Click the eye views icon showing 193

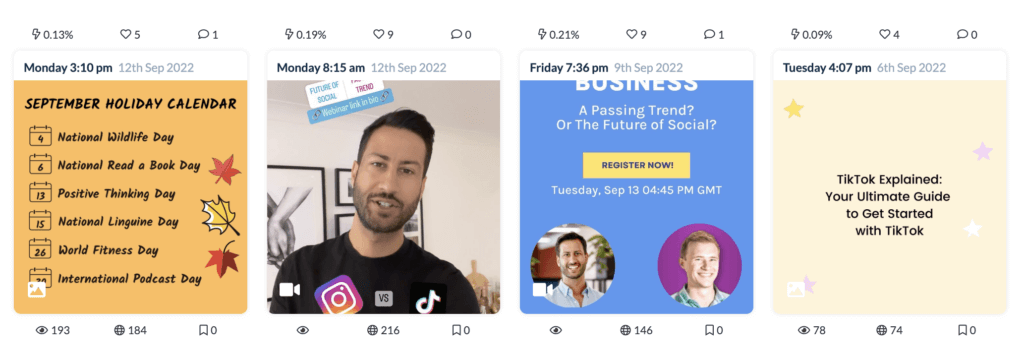[x=42, y=331]
